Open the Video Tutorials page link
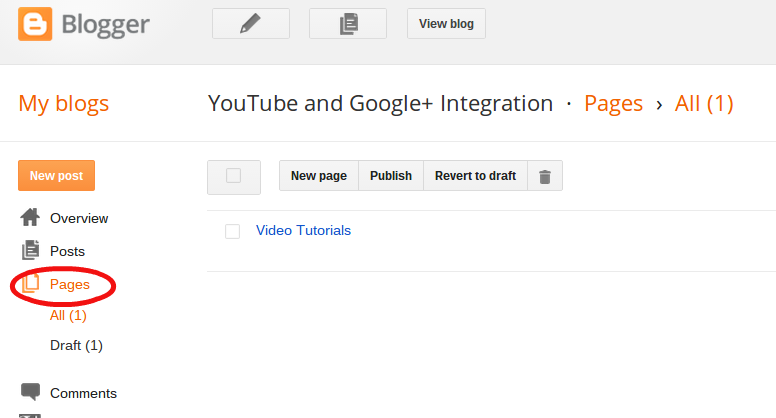The width and height of the screenshot is (776, 418). (303, 231)
